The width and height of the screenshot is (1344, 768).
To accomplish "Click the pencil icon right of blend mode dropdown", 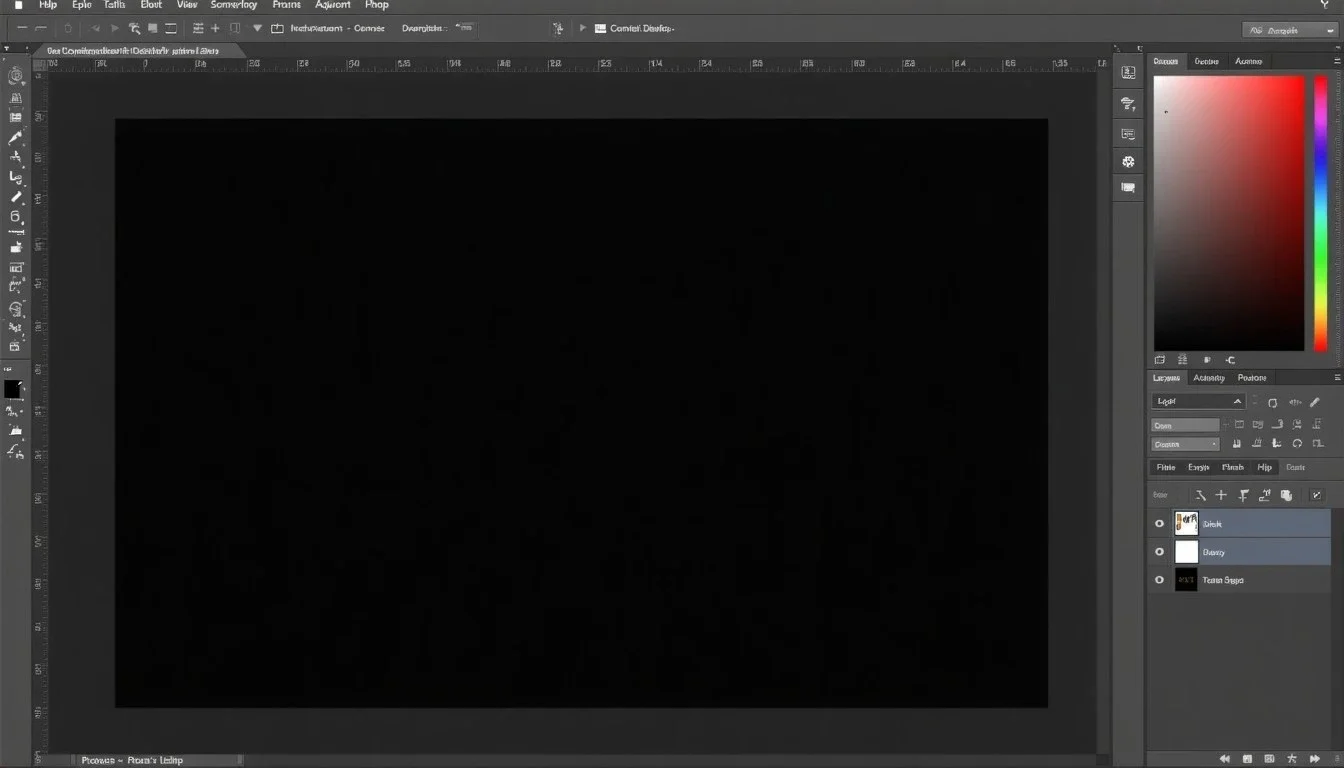I will pos(1315,402).
